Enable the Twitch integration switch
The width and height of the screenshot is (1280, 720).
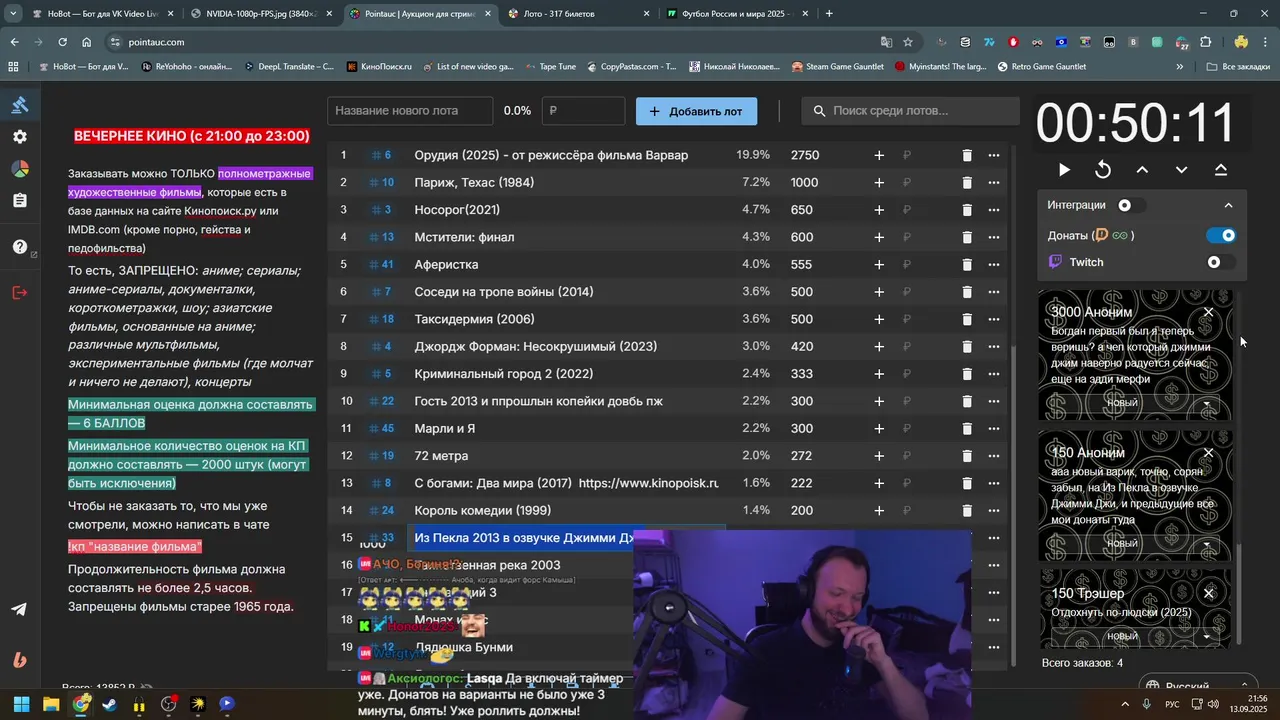pos(1221,262)
